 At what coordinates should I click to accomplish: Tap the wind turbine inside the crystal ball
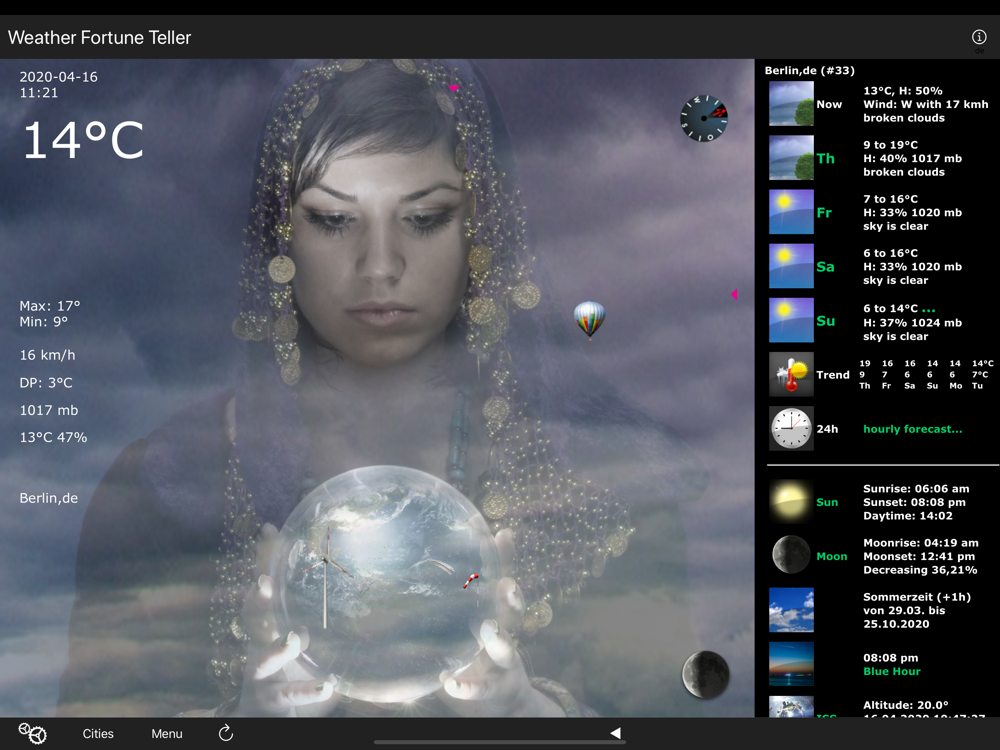point(325,576)
